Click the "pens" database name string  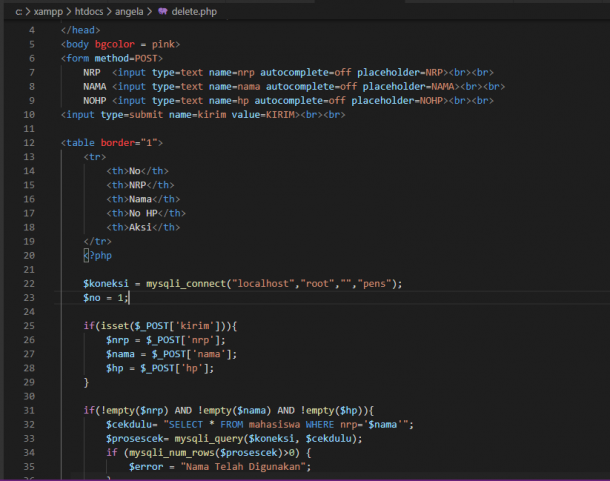(374, 284)
